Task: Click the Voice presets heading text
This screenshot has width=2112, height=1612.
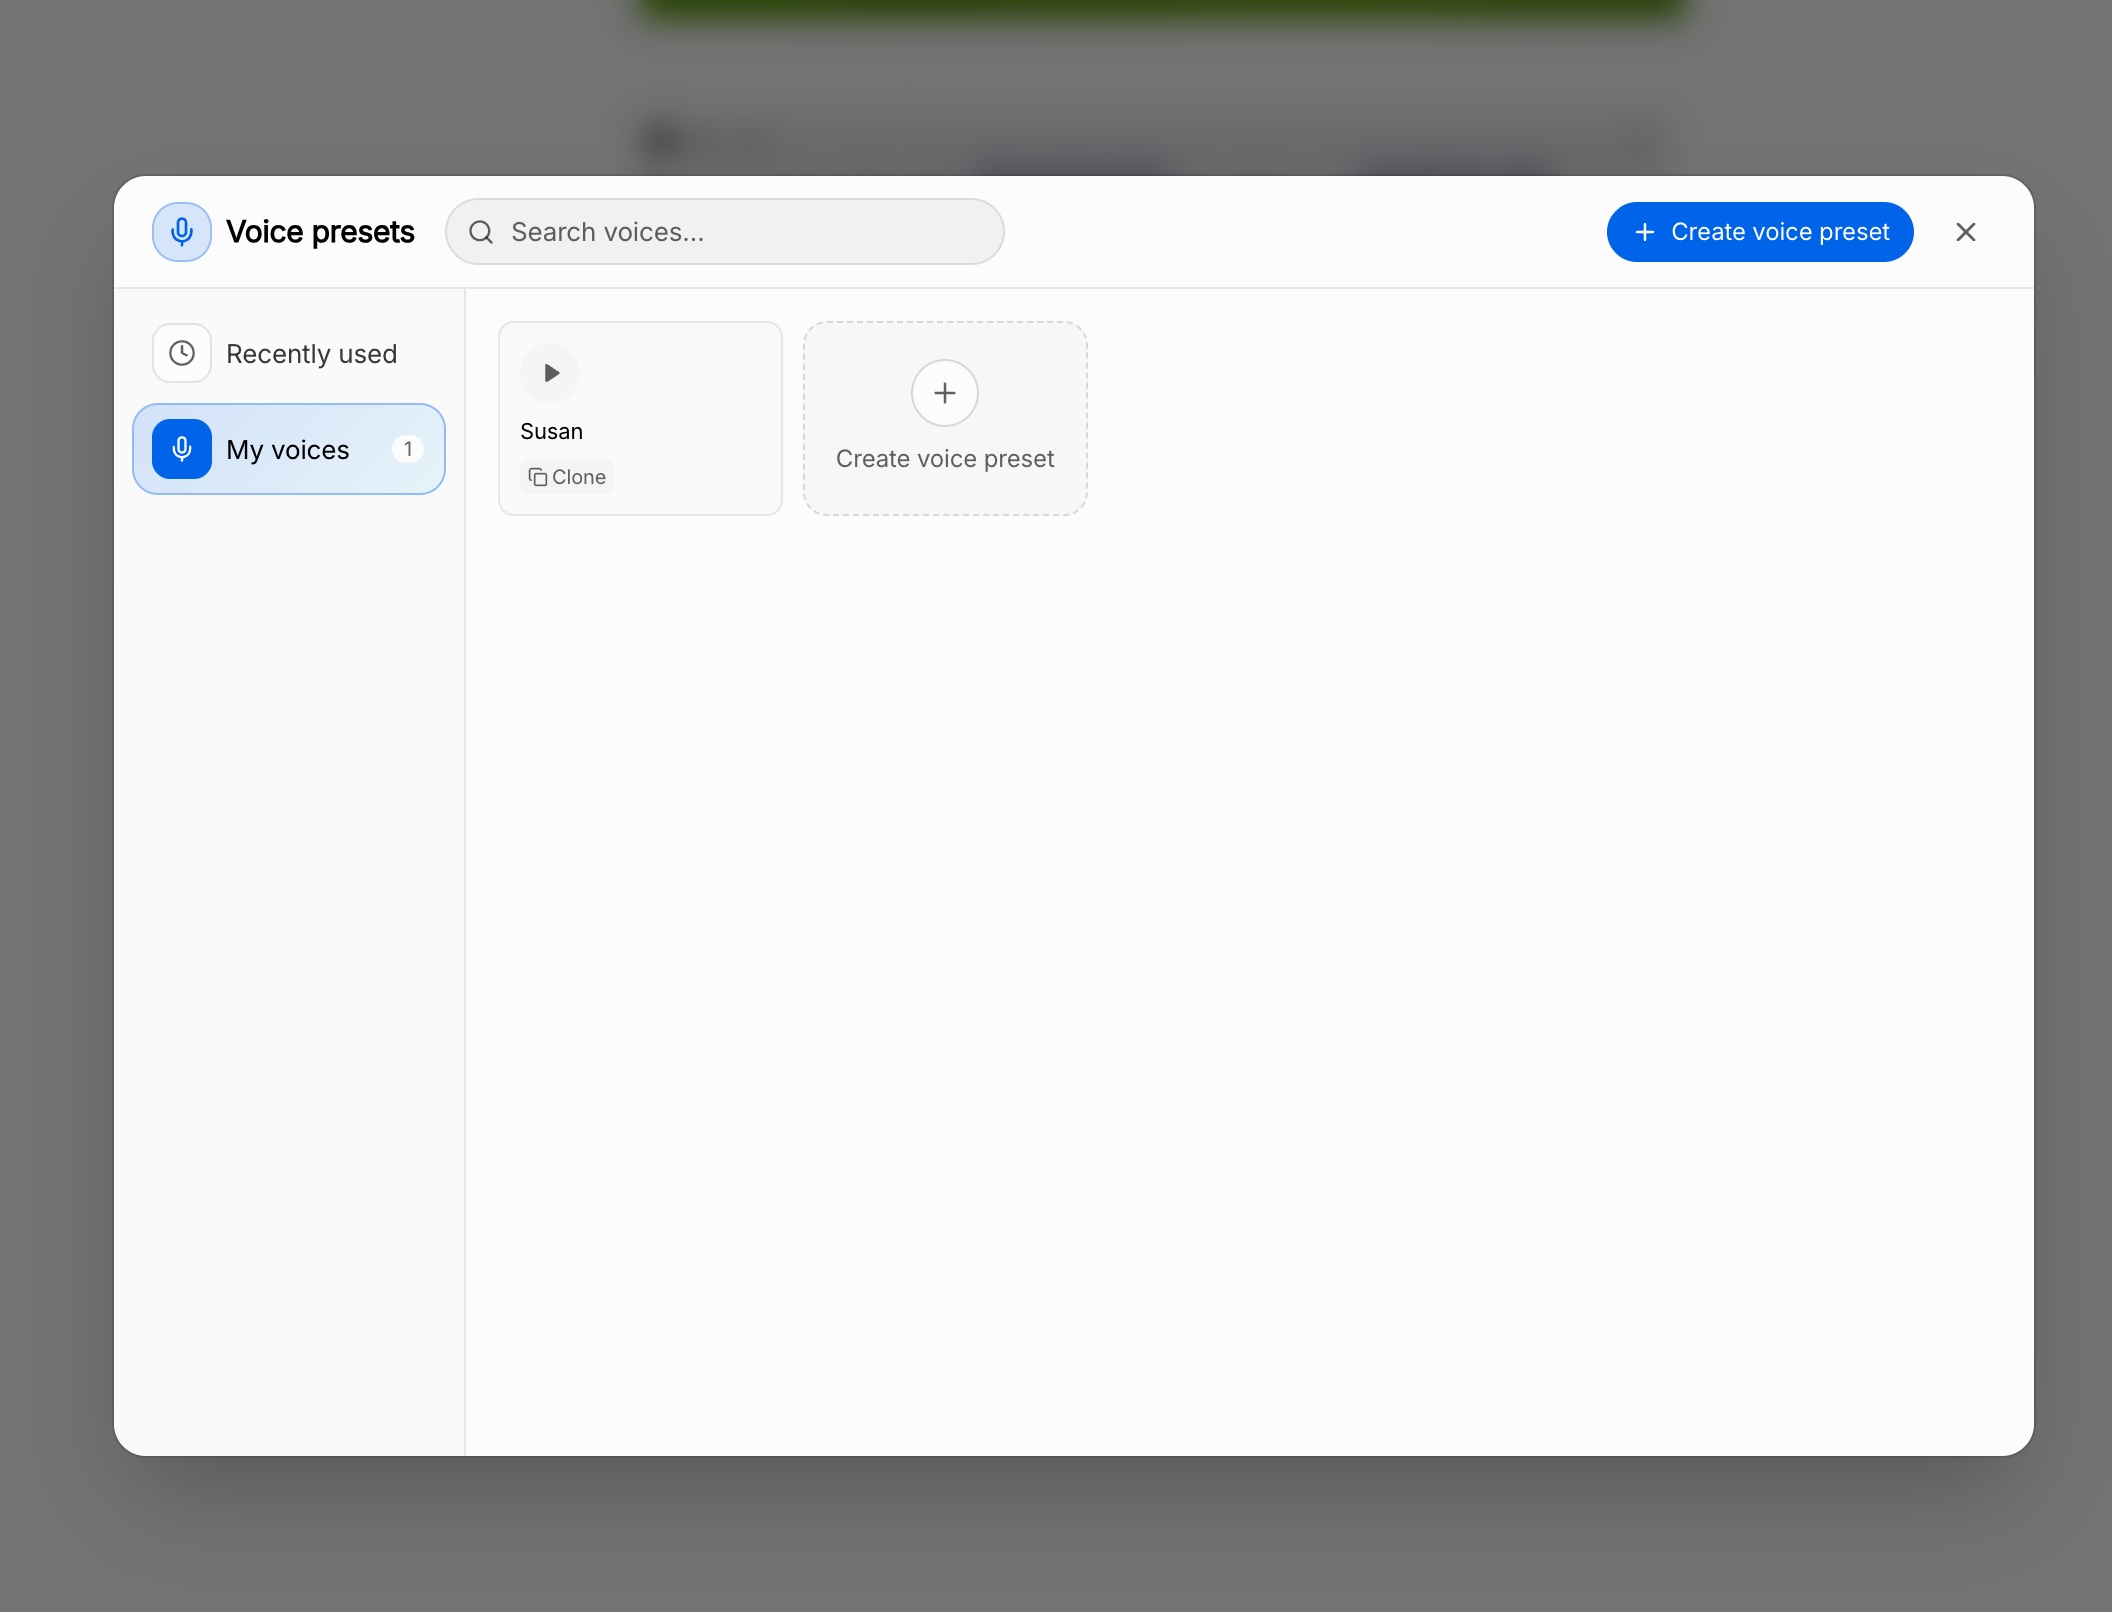Action: (320, 232)
